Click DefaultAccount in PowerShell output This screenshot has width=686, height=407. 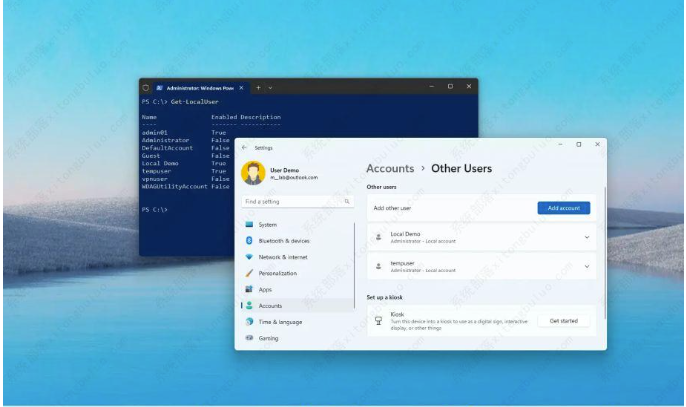167,148
